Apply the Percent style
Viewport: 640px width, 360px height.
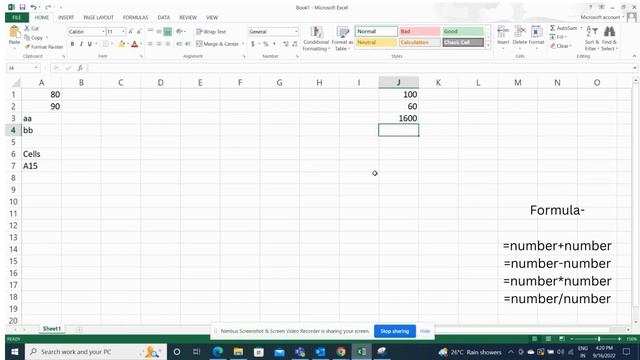266,44
